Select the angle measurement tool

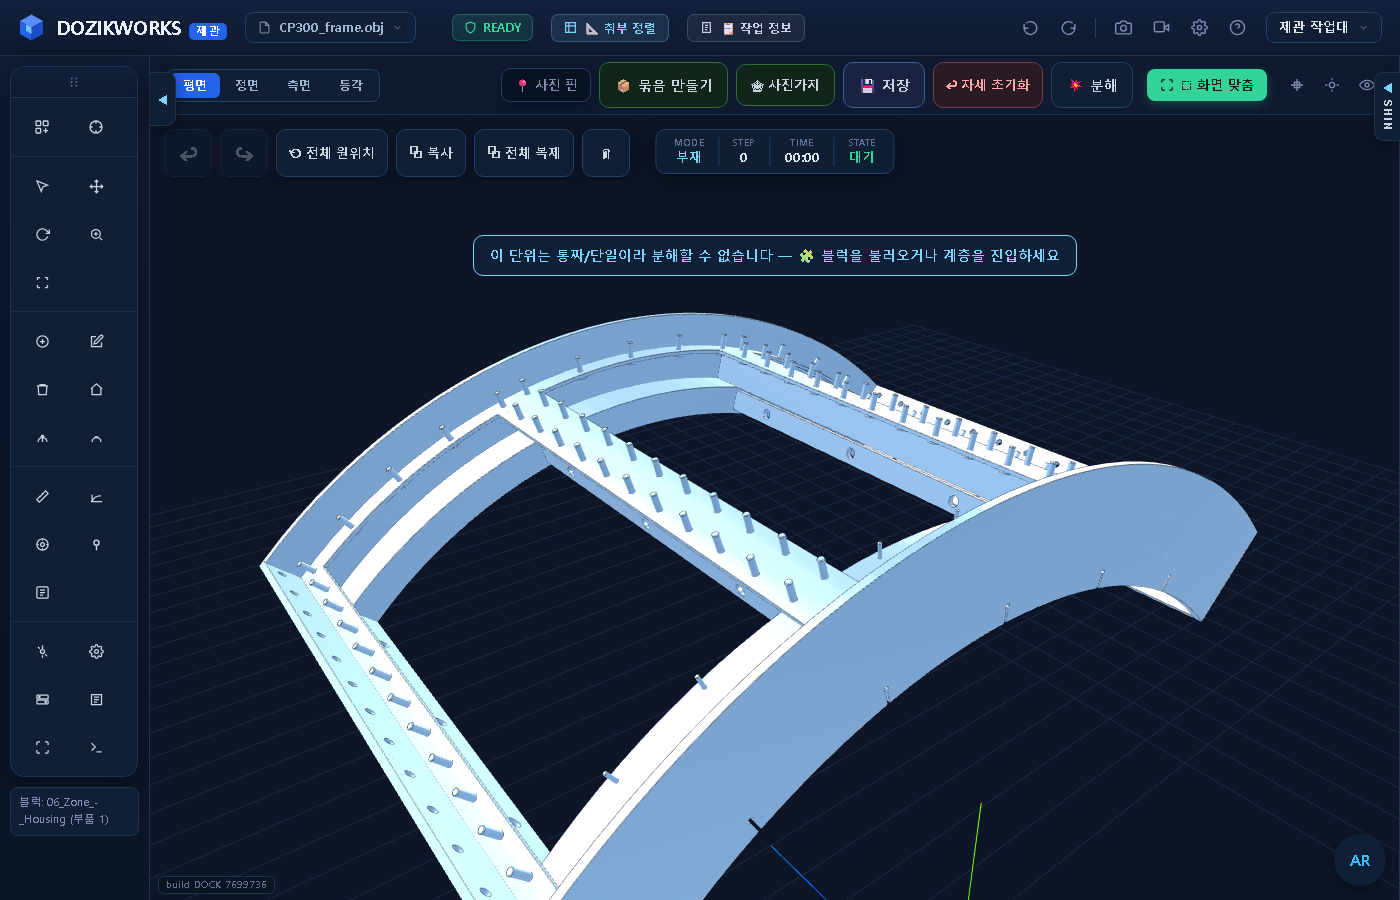(x=96, y=497)
